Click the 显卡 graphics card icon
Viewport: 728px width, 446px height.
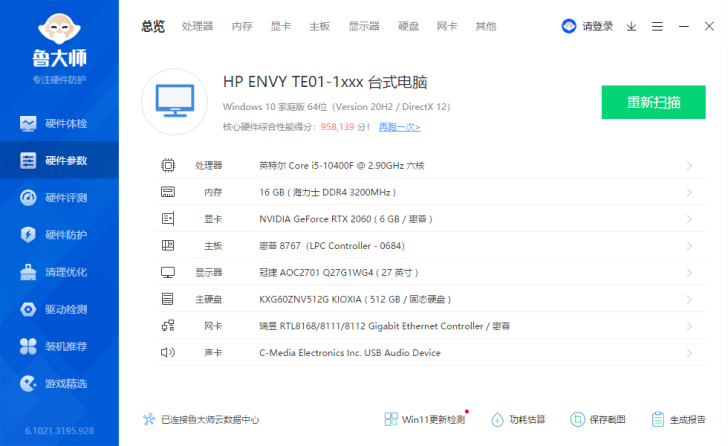pos(168,219)
